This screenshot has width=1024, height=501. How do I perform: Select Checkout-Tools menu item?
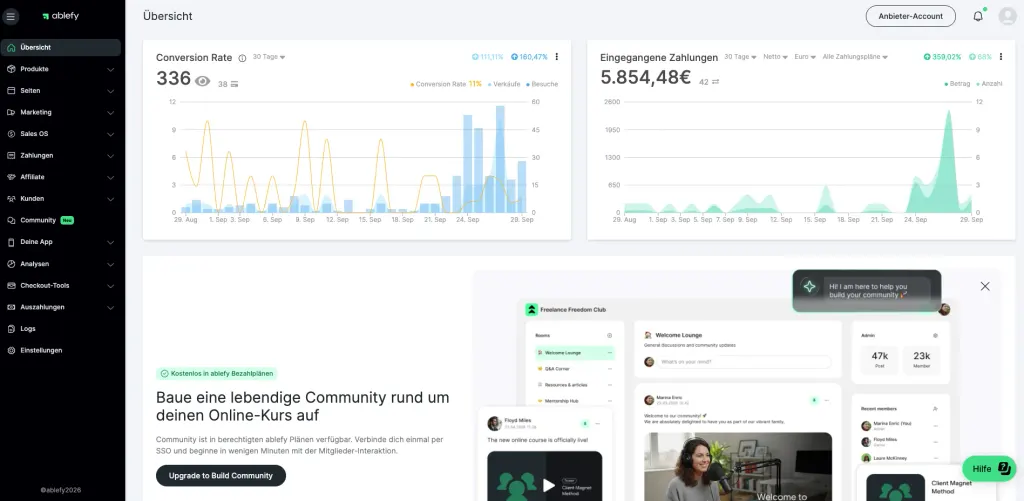[x=61, y=285]
